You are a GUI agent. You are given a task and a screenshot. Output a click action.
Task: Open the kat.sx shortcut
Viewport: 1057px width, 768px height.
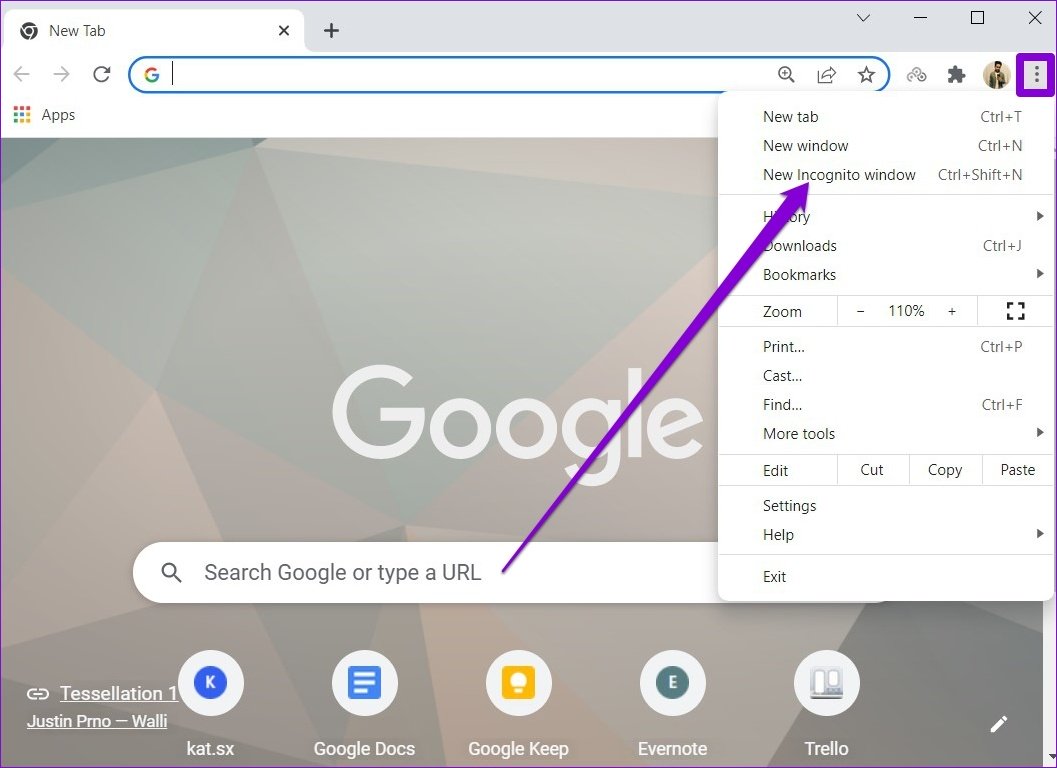click(x=210, y=704)
